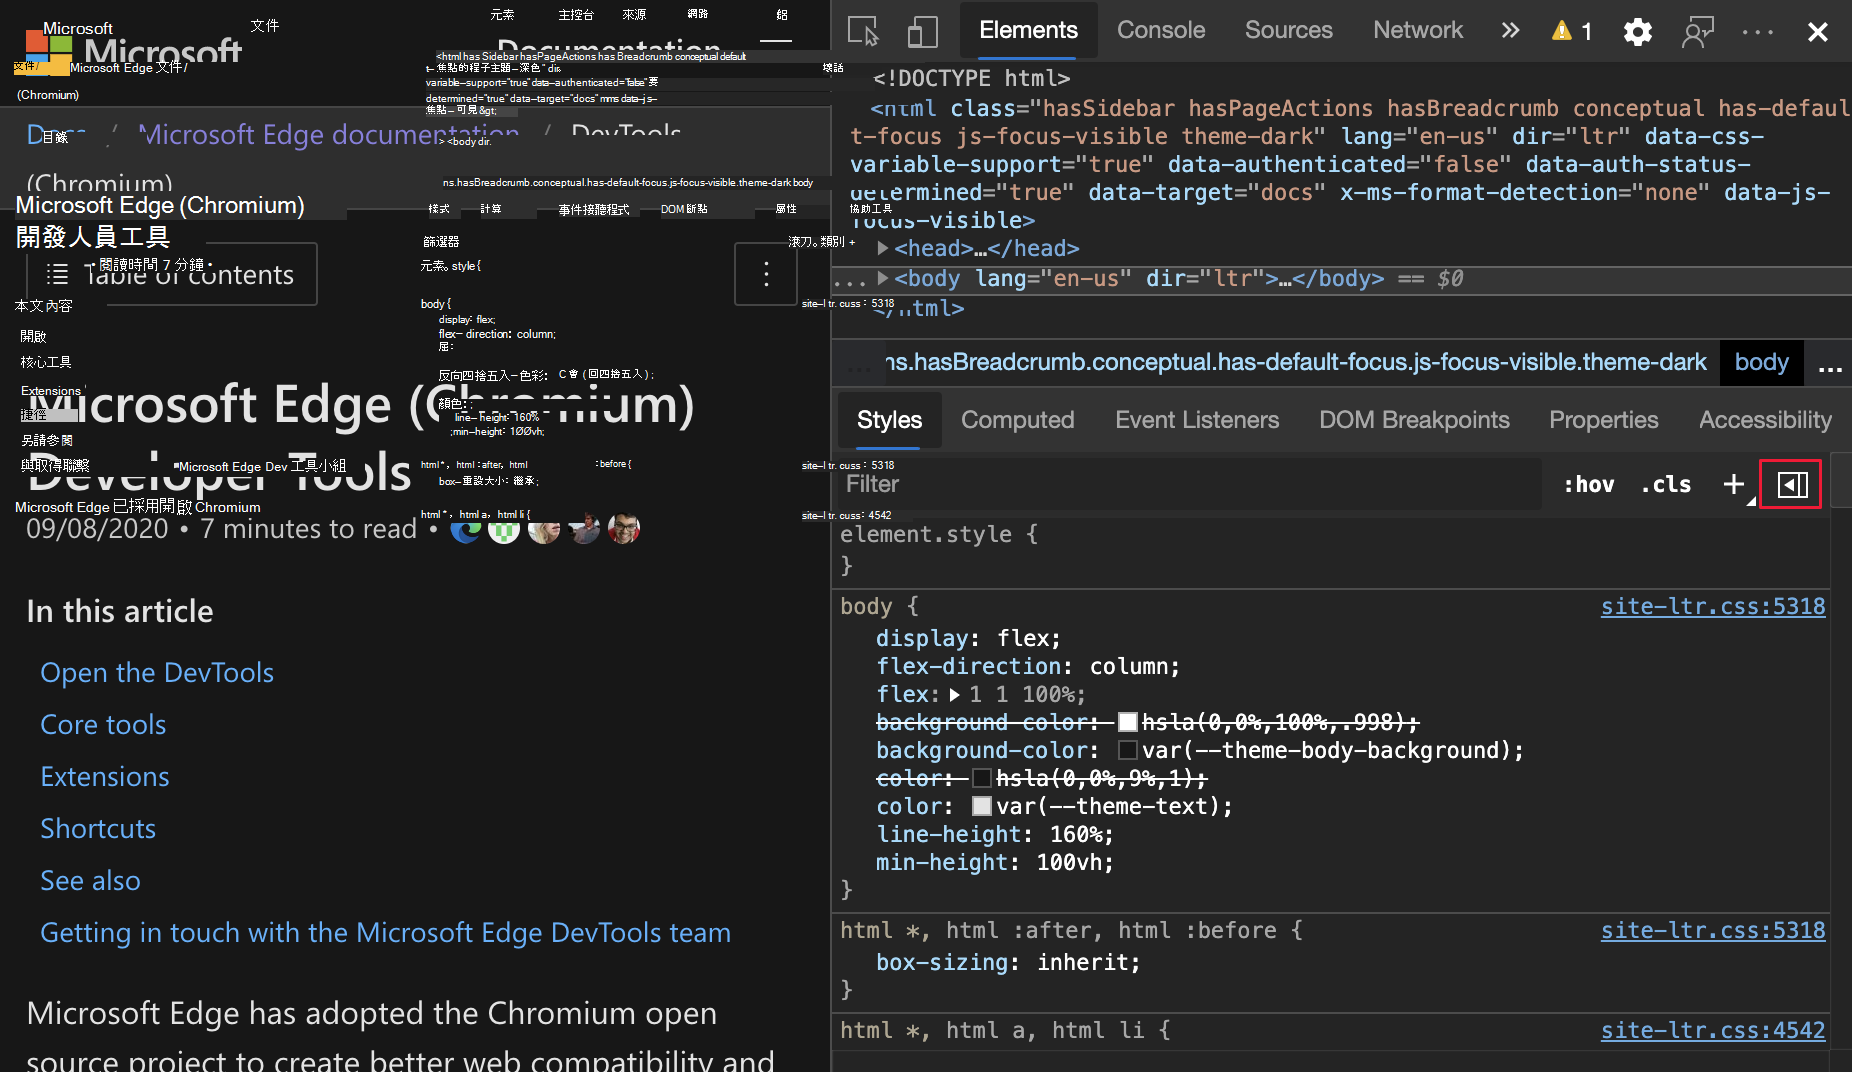Viewport: 1852px width, 1072px height.
Task: Click the send feedback icon
Action: click(1697, 32)
